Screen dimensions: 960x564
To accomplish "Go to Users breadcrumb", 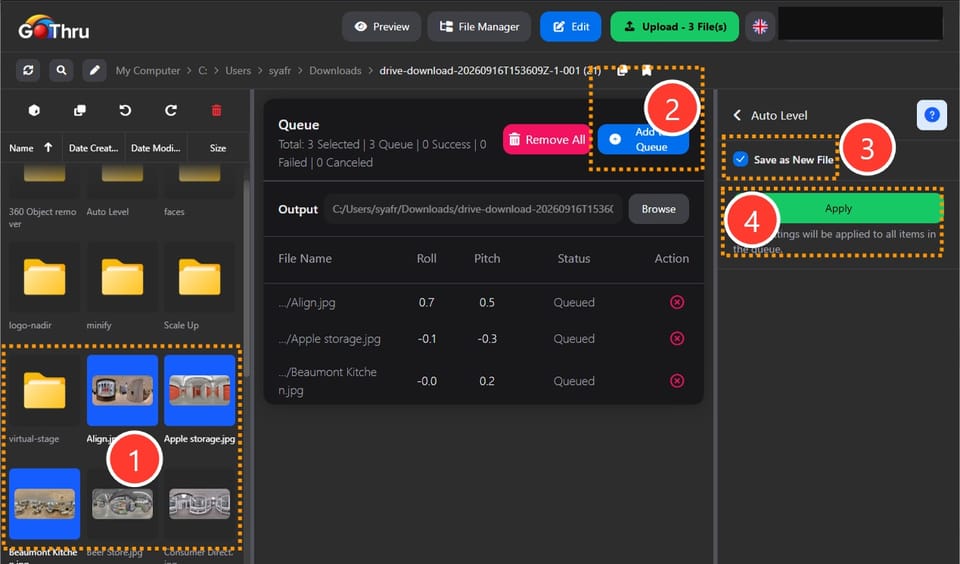I will click(238, 71).
